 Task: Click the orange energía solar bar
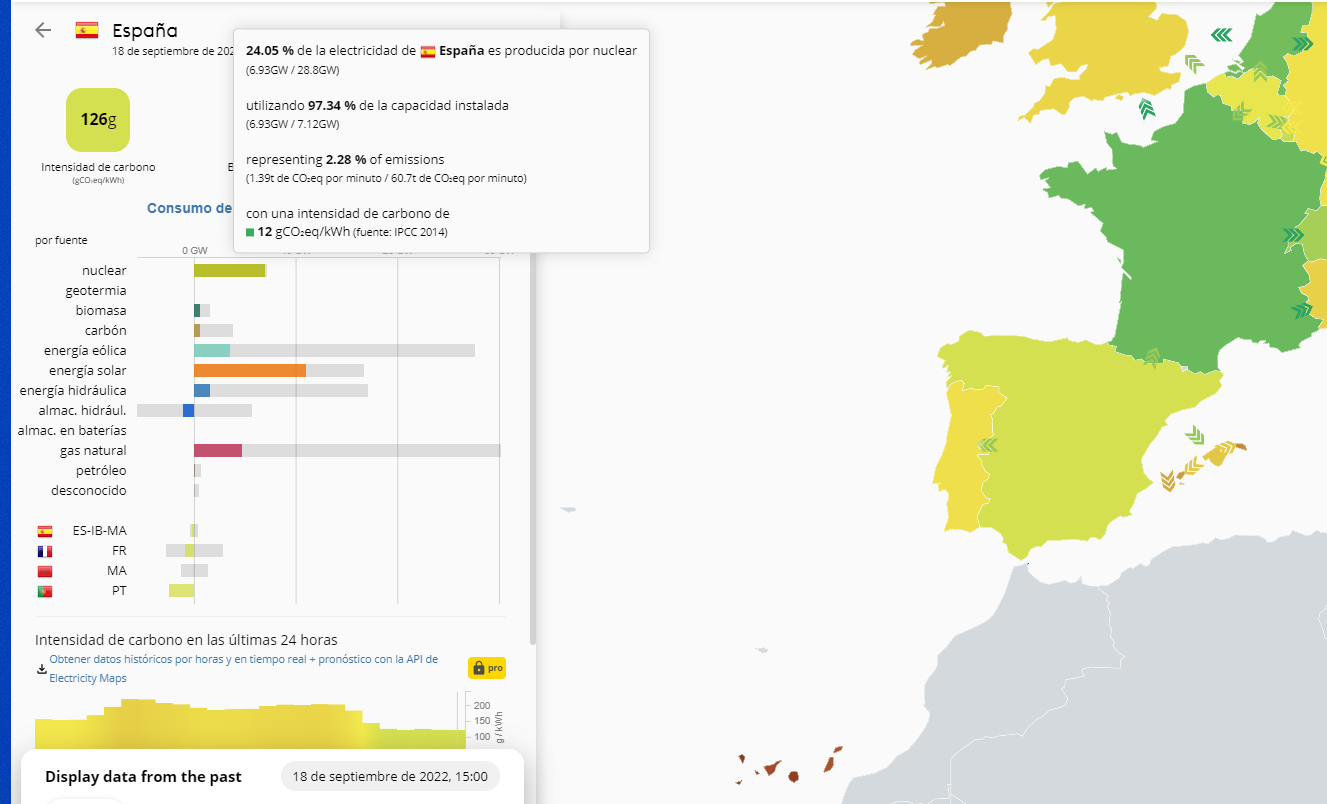(250, 370)
